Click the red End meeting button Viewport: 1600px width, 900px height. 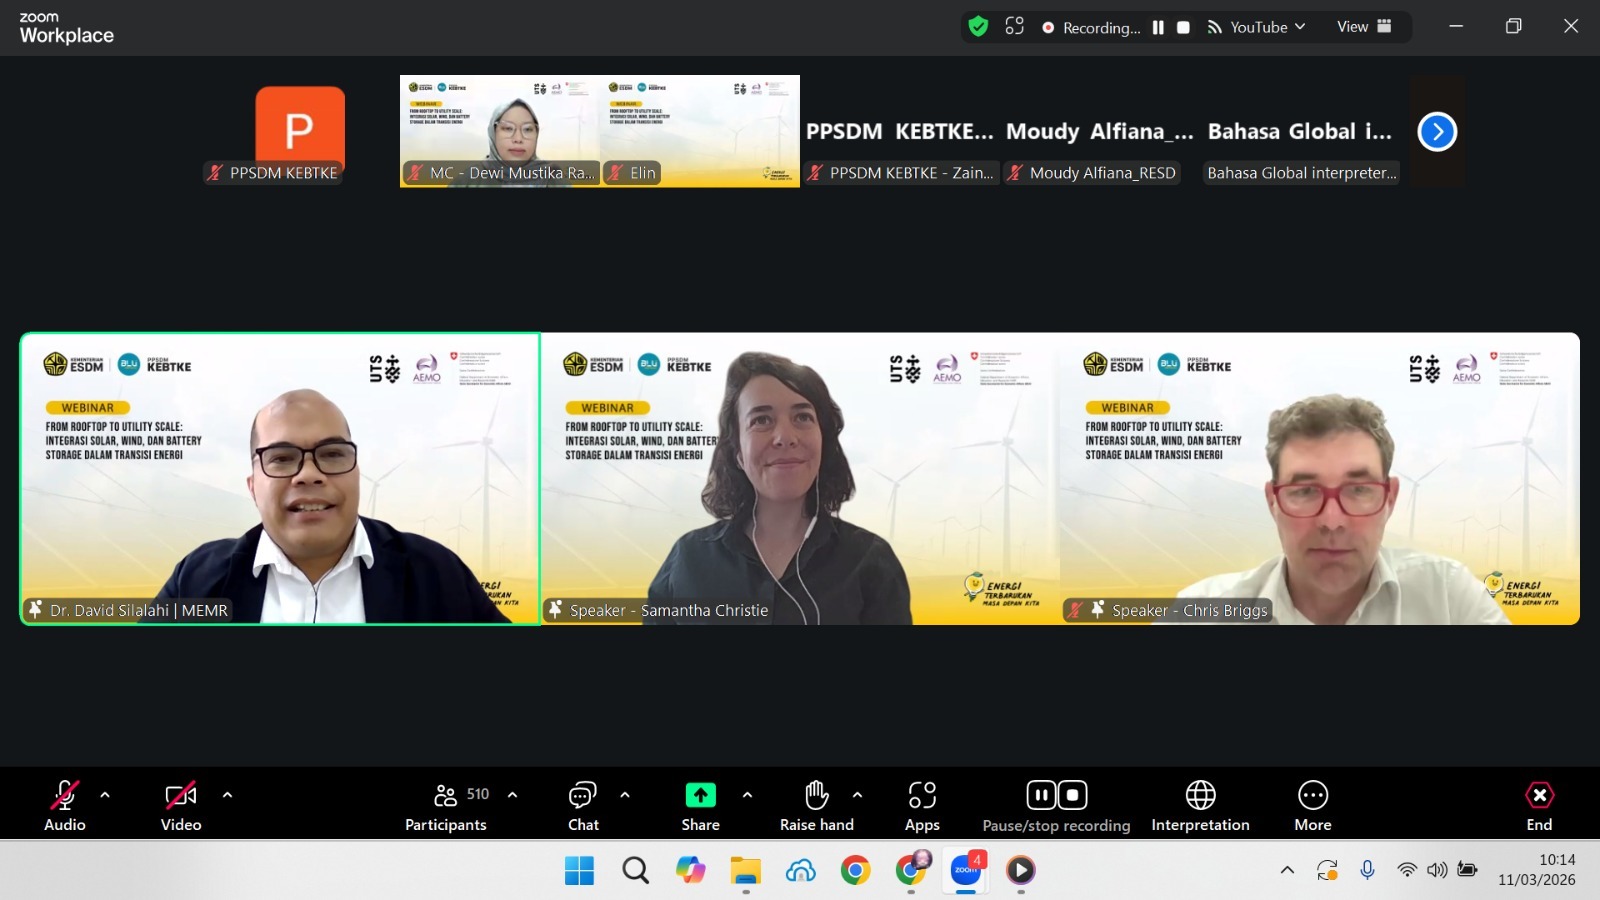pos(1539,806)
